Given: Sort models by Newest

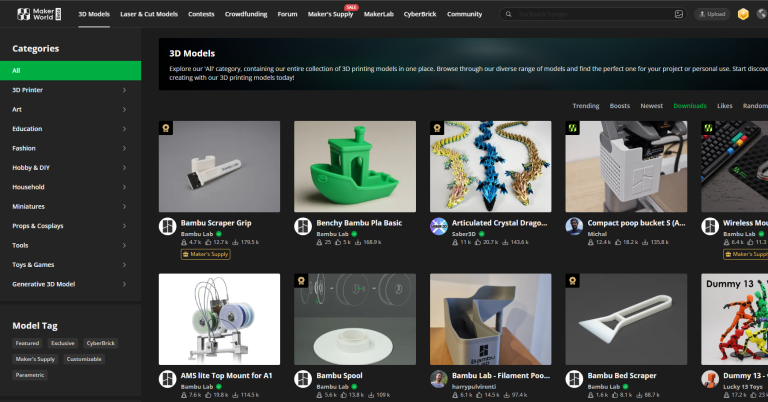Looking at the screenshot, I should [x=651, y=106].
